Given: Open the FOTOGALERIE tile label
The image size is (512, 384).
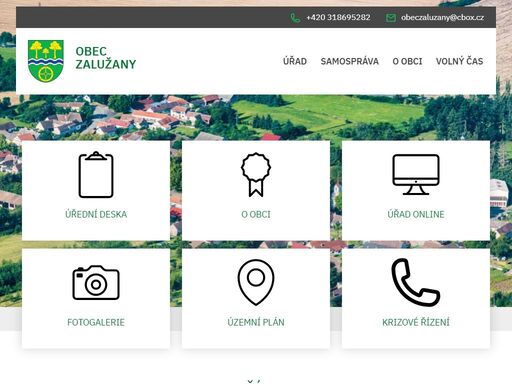Looking at the screenshot, I should tap(96, 322).
